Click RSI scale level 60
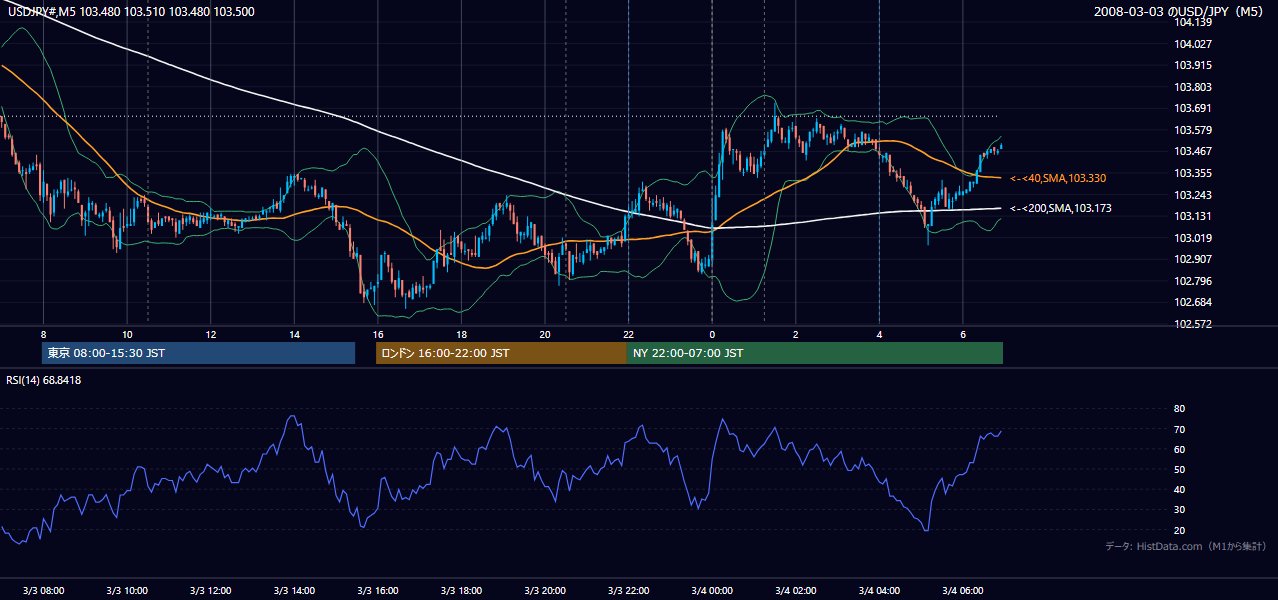The width and height of the screenshot is (1278, 600). pos(1179,449)
